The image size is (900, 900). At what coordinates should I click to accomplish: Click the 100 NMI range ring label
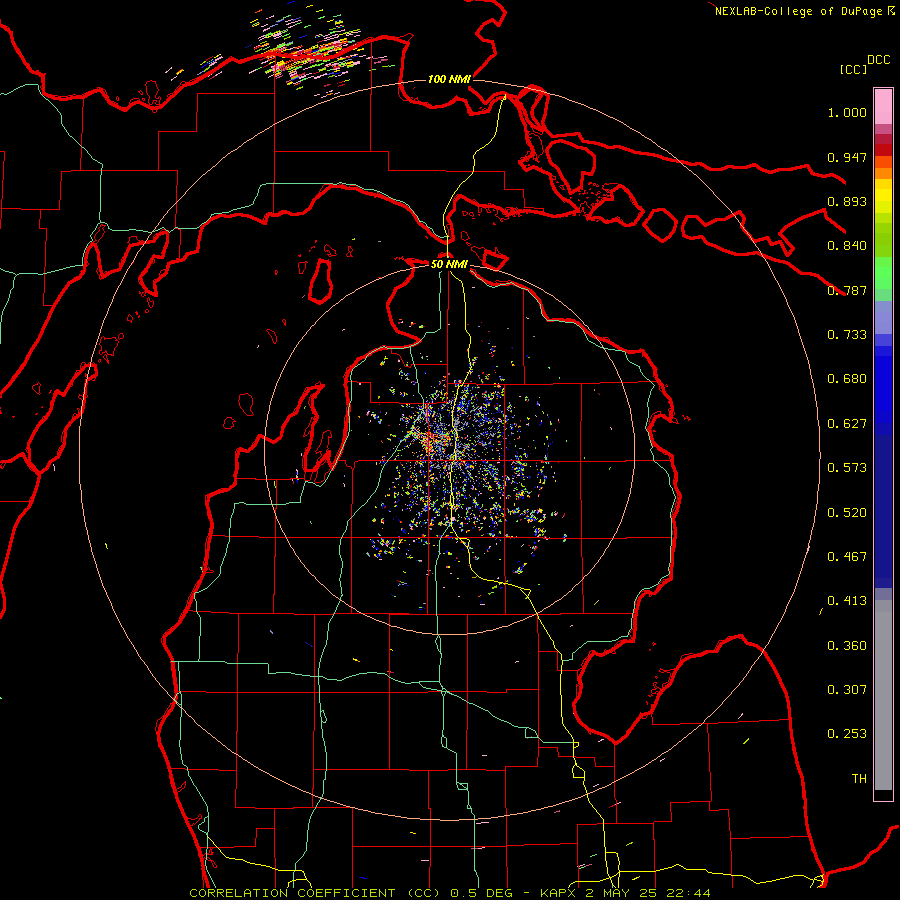(x=449, y=79)
